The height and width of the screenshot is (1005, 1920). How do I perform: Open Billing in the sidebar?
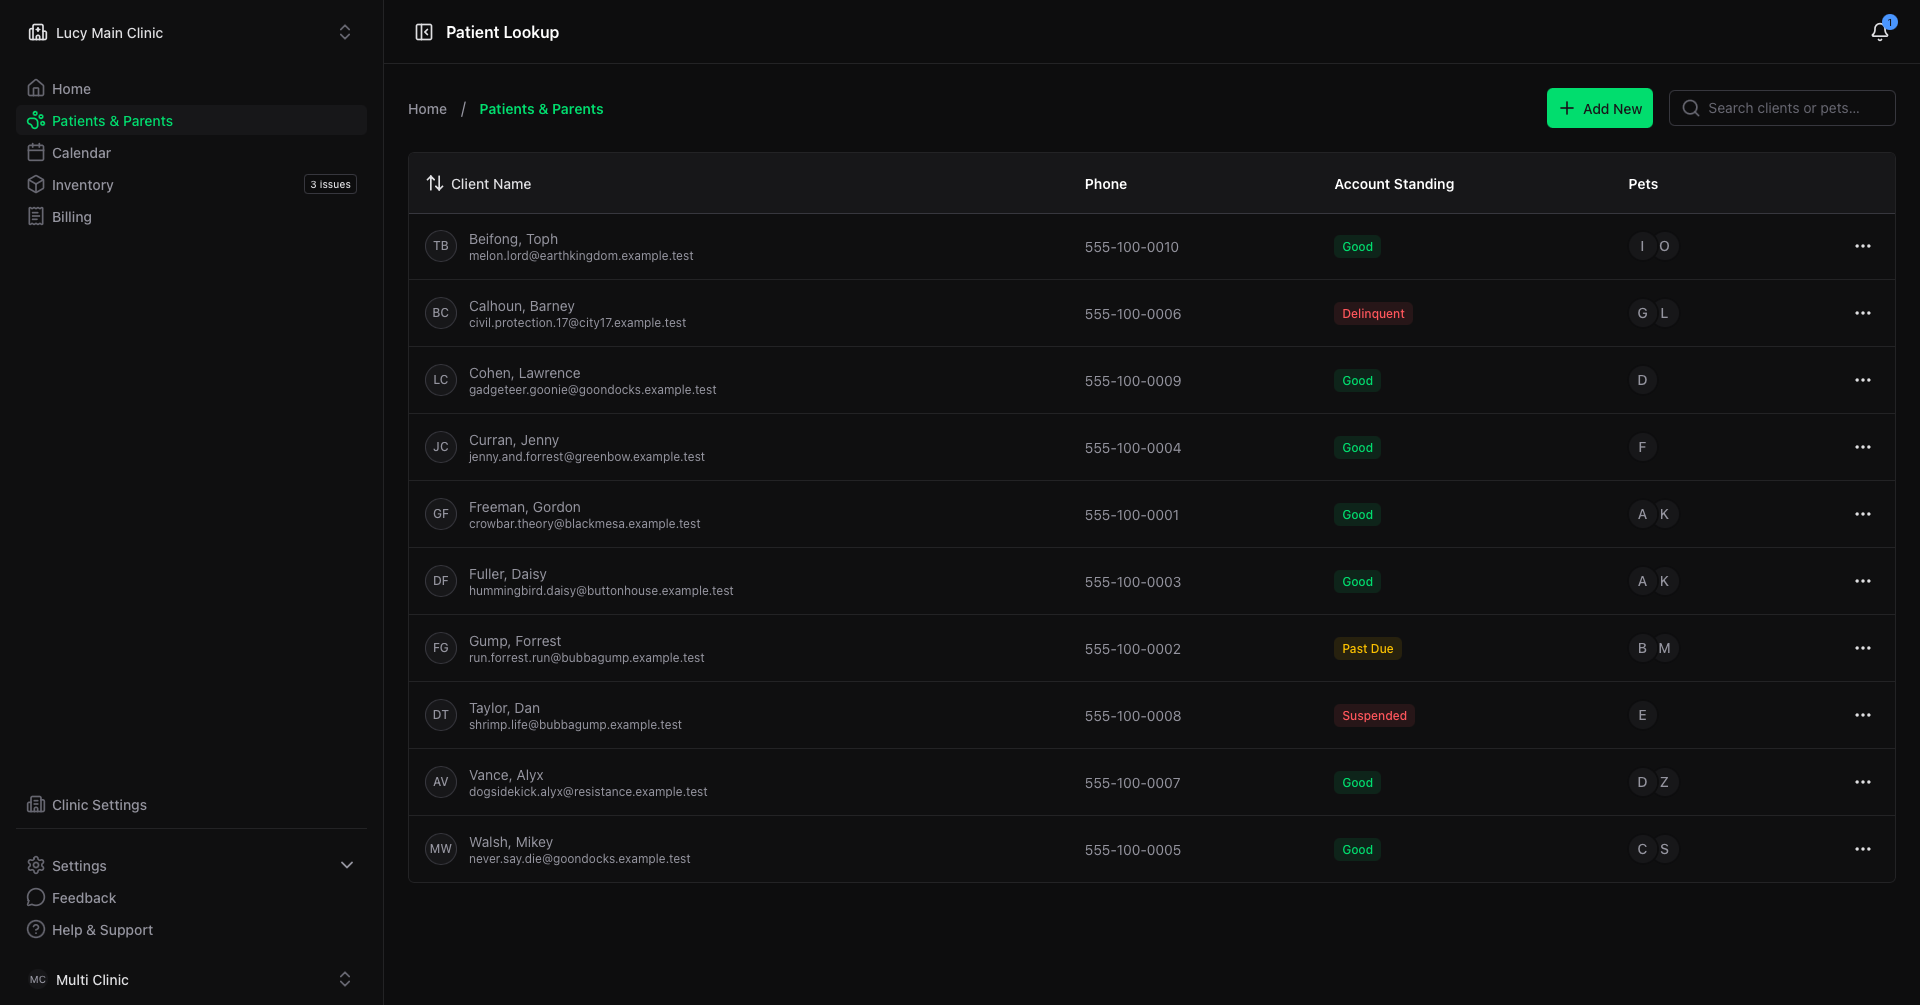pos(191,216)
